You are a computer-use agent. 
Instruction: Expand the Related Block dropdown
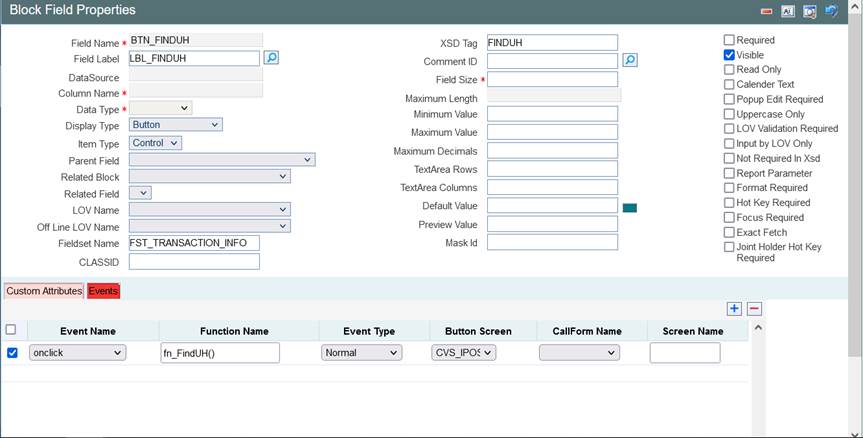coord(210,176)
